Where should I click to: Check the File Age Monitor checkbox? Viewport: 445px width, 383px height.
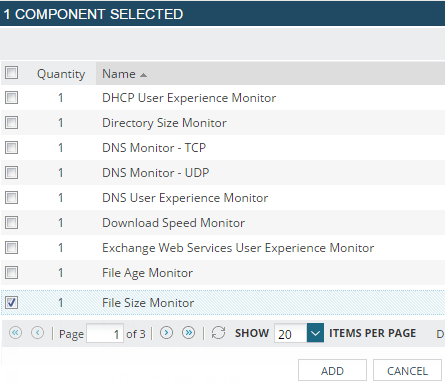click(11, 273)
